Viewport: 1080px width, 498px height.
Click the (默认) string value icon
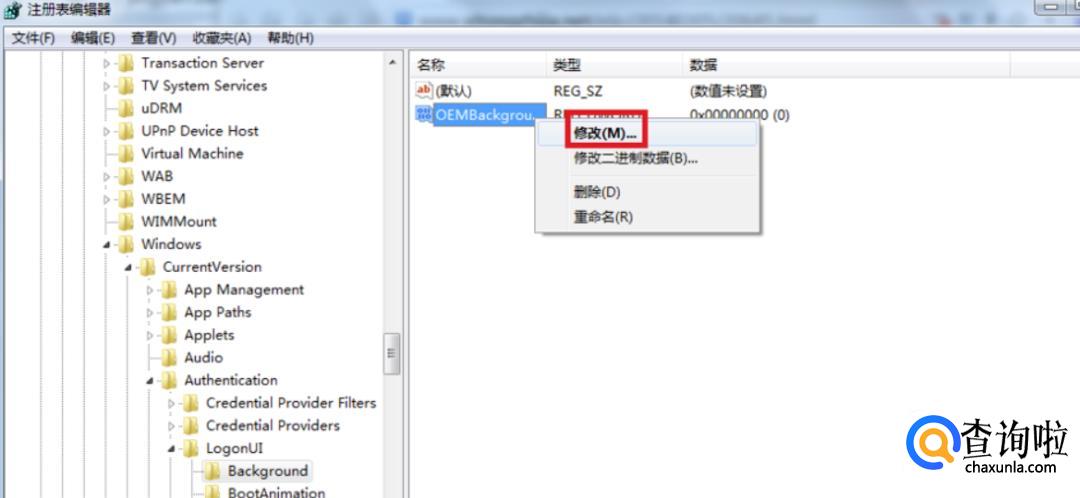tap(424, 90)
